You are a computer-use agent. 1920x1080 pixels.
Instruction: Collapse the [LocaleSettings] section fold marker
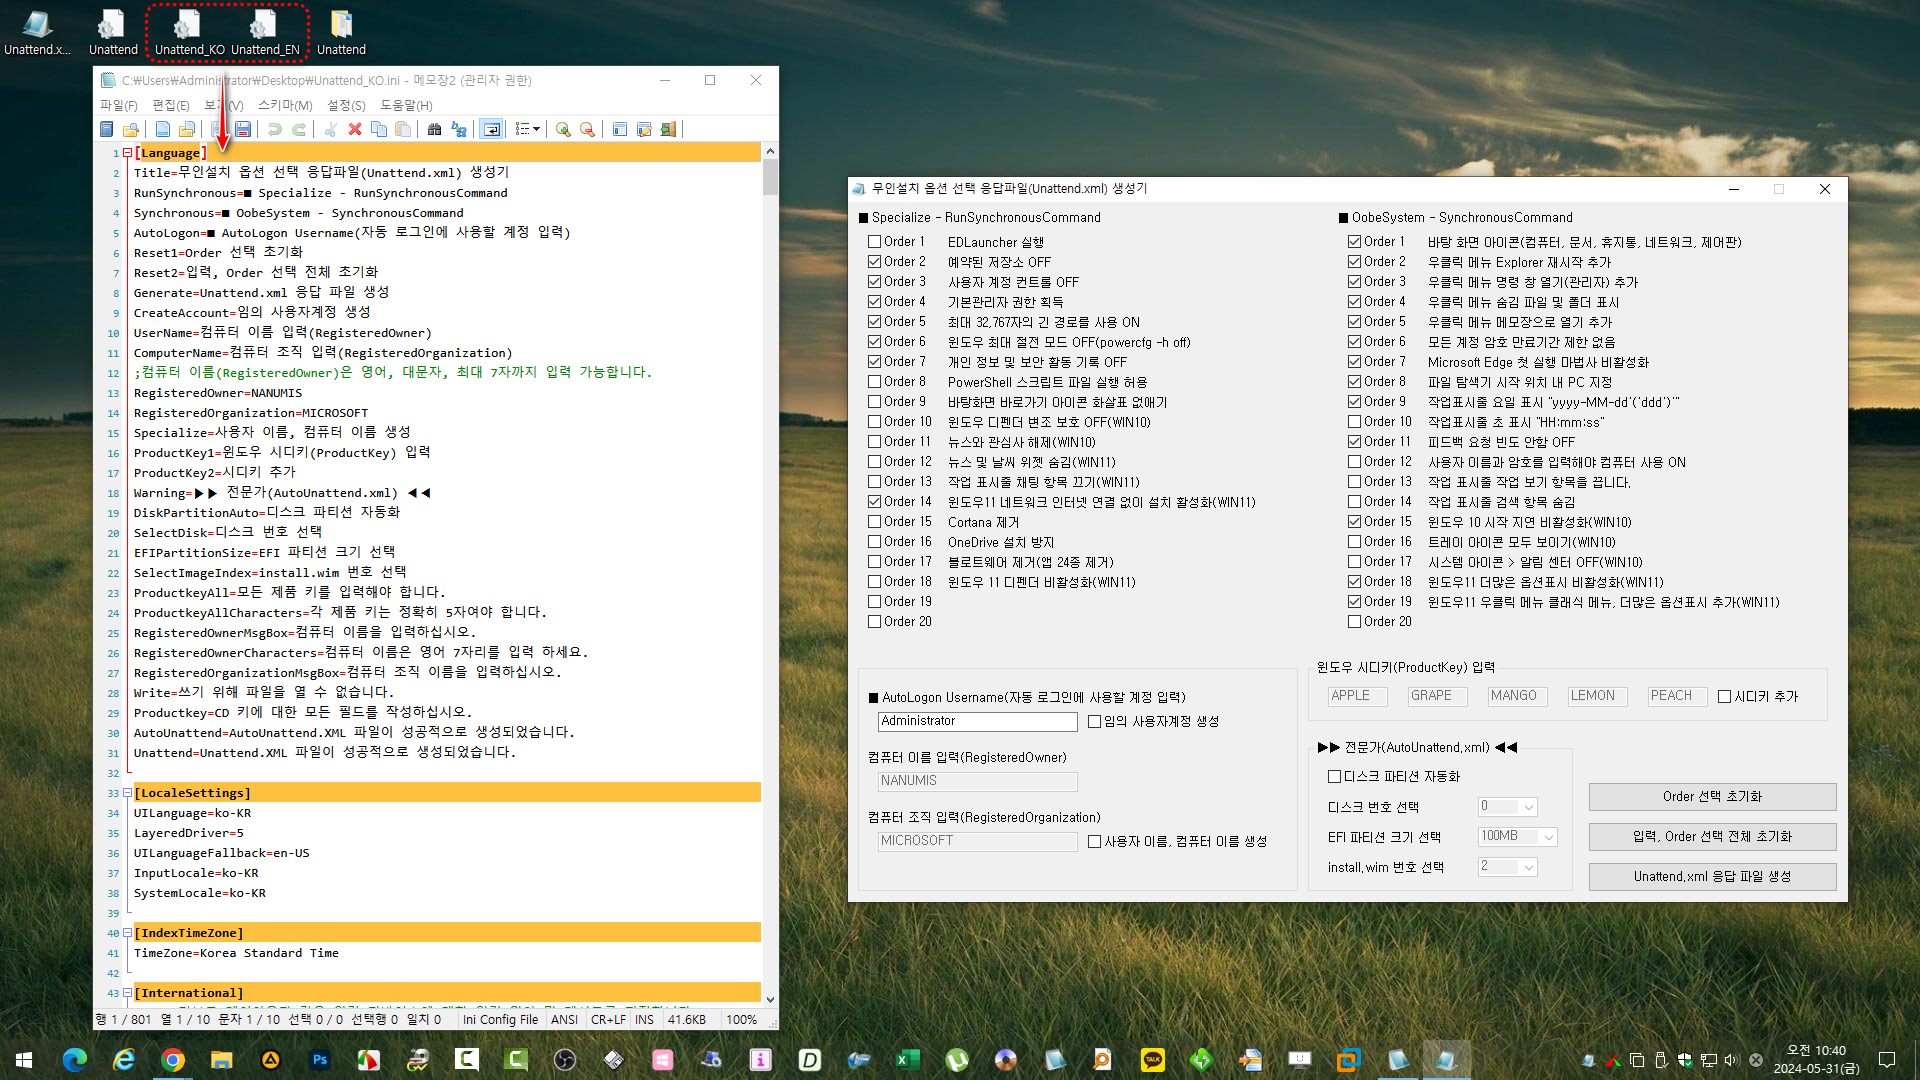coord(127,793)
